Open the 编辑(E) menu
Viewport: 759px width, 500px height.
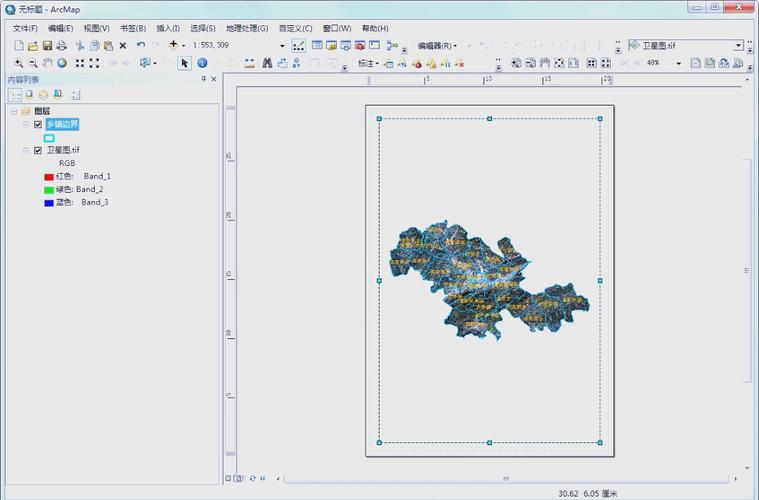tap(61, 28)
